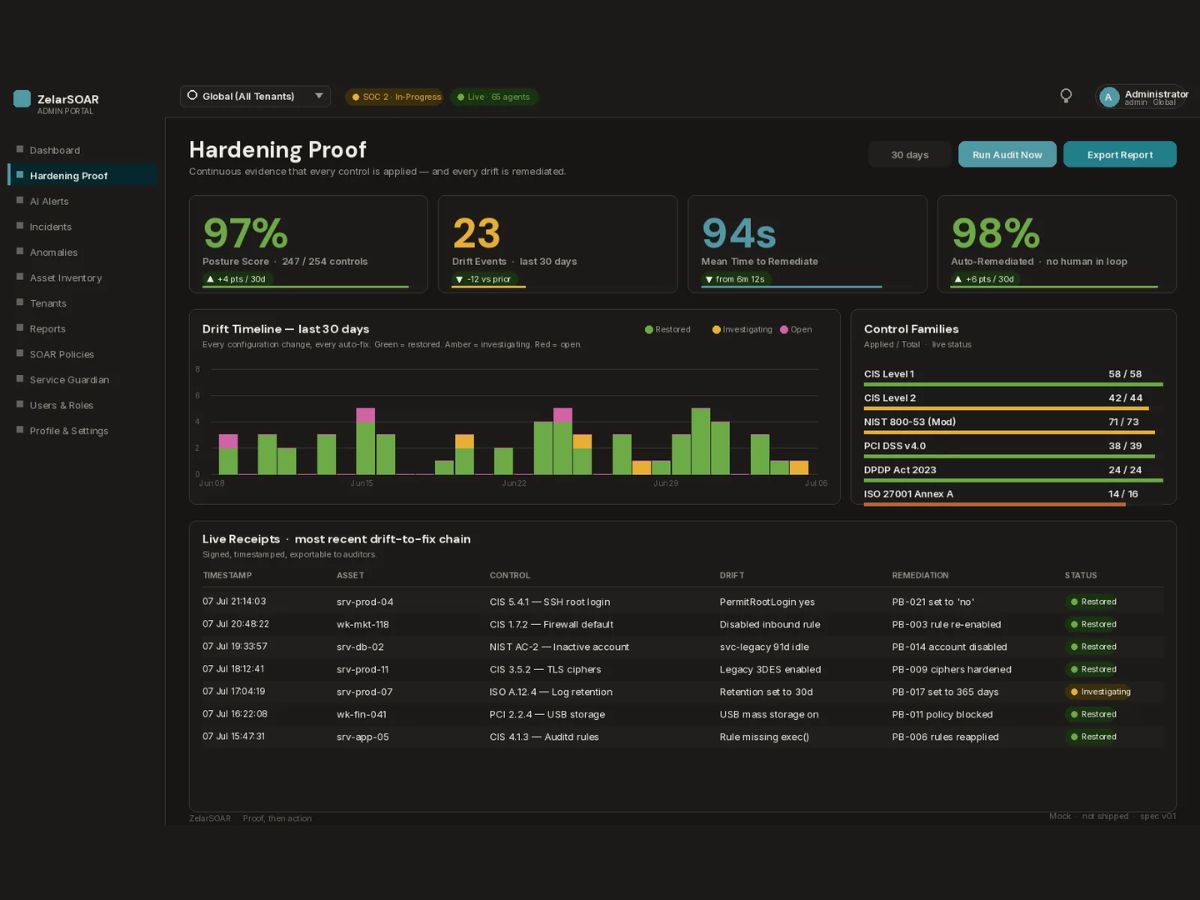Open the Global (All Tenants) dropdown
This screenshot has height=900, width=1200.
255,96
